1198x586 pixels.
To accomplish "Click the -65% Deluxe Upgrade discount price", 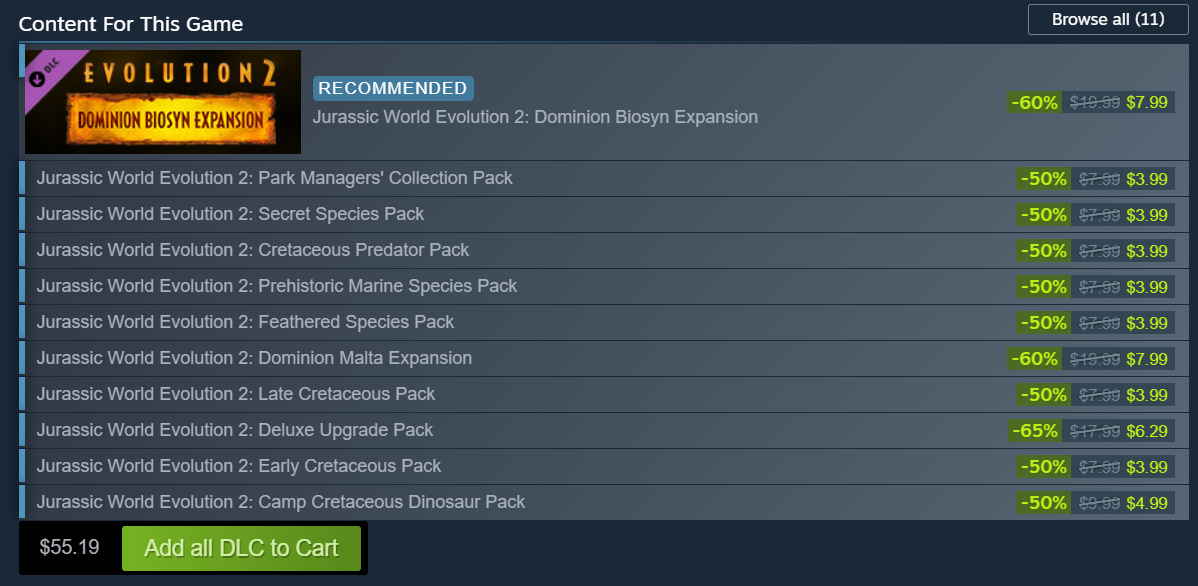I will click(1091, 431).
